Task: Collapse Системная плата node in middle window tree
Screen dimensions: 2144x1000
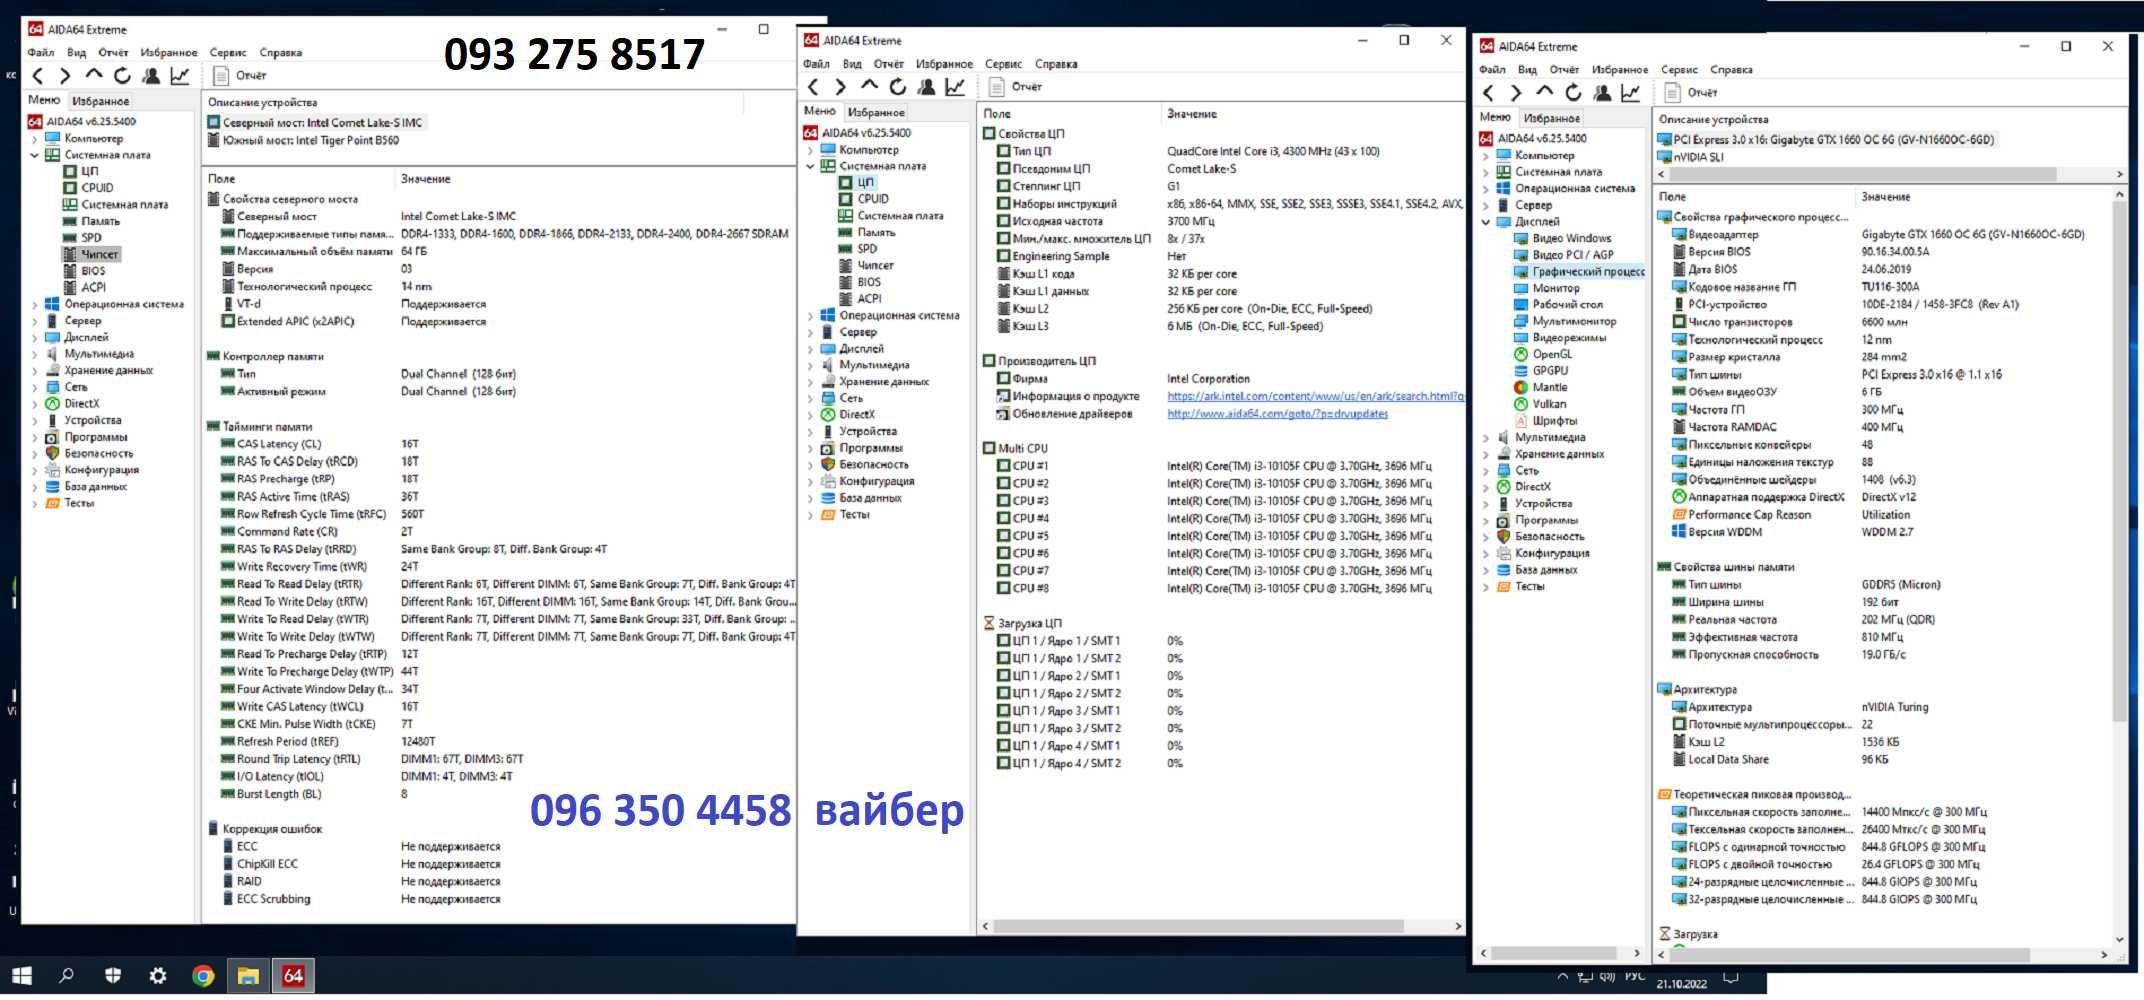Action: (x=810, y=166)
